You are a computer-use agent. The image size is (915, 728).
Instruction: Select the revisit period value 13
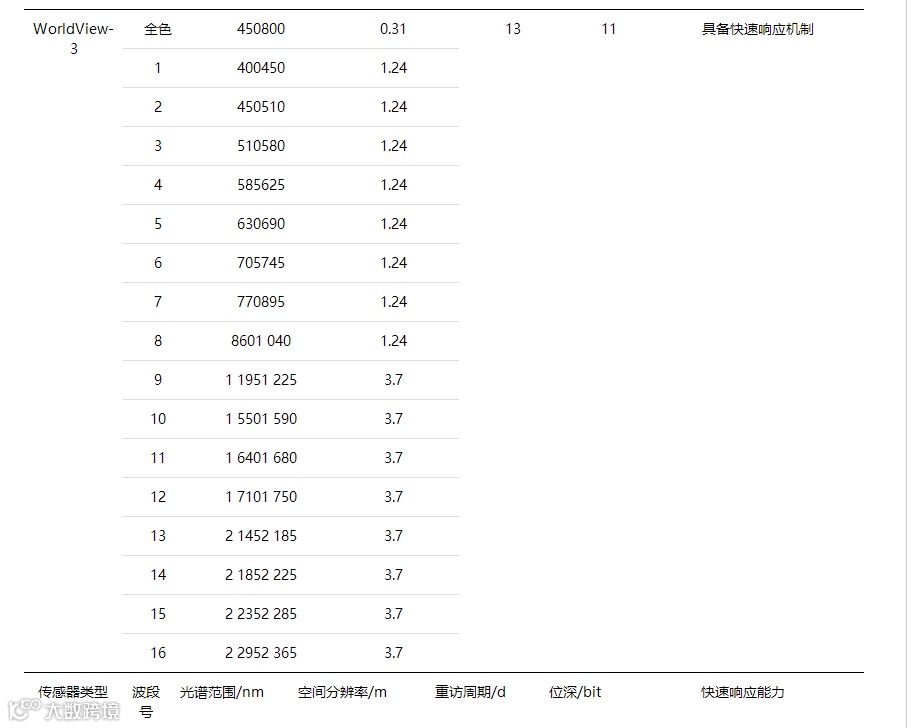pyautogui.click(x=513, y=29)
